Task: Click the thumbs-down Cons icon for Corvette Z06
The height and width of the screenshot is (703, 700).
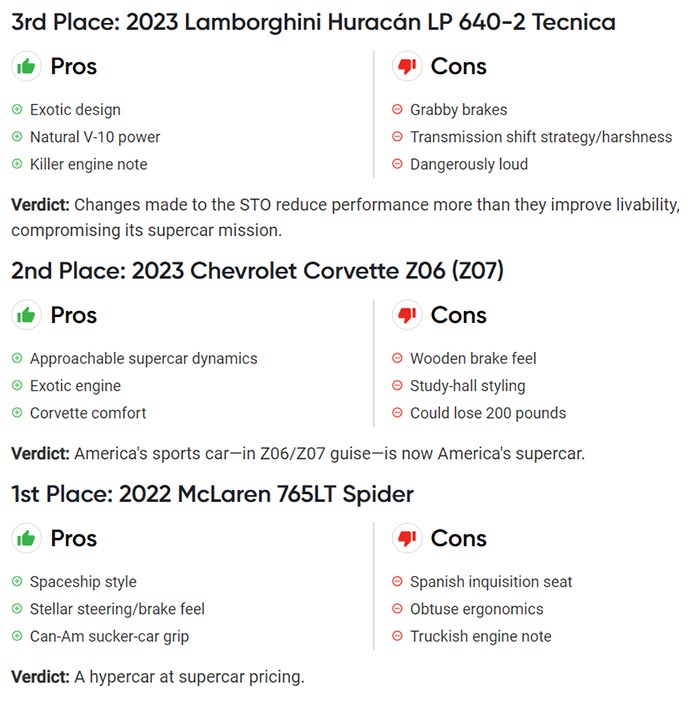Action: (407, 315)
